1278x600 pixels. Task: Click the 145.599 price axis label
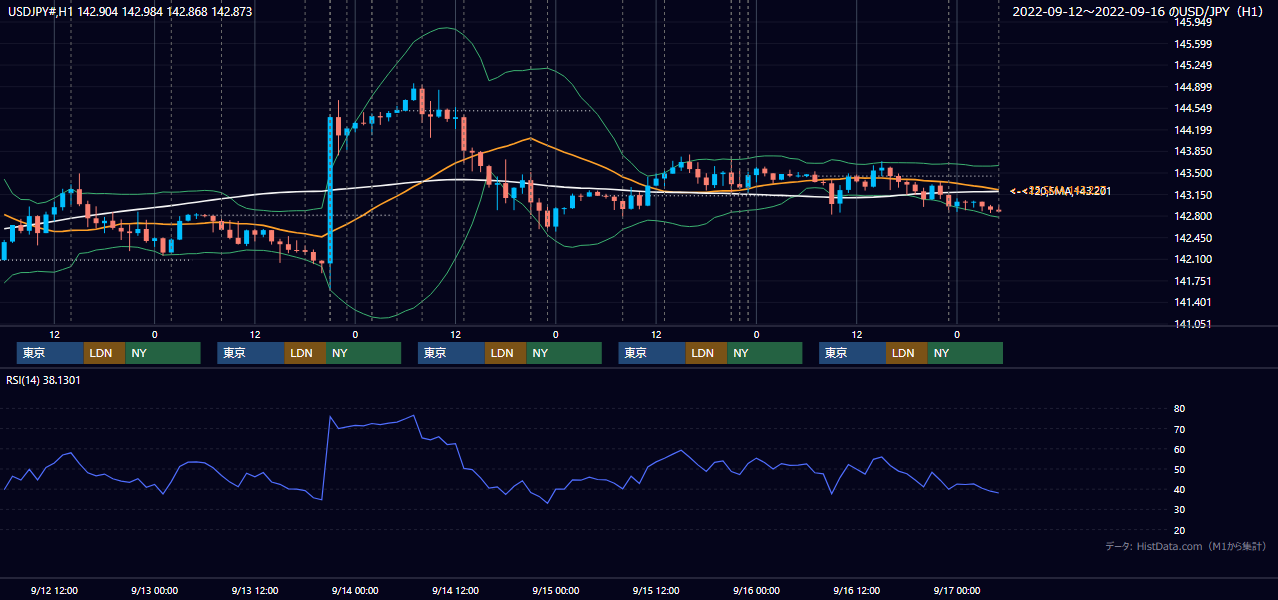1194,44
